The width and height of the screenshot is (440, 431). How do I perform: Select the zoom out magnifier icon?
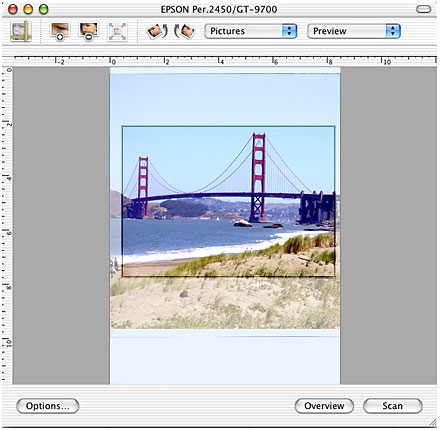pyautogui.click(x=89, y=31)
